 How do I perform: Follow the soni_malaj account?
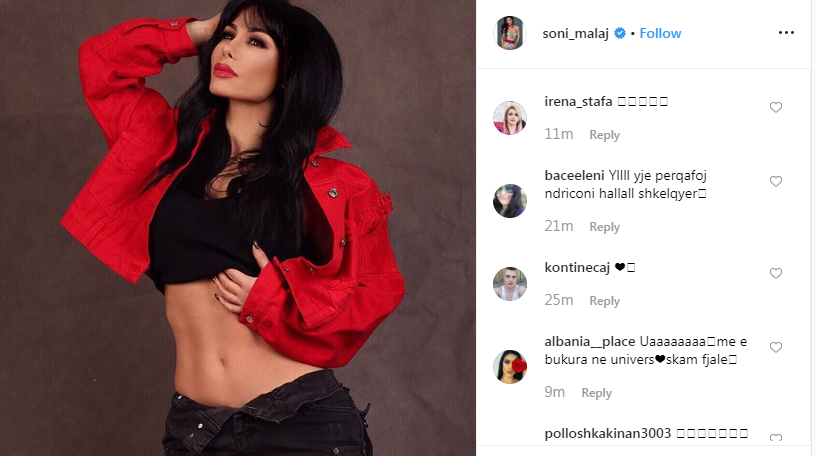[x=660, y=33]
